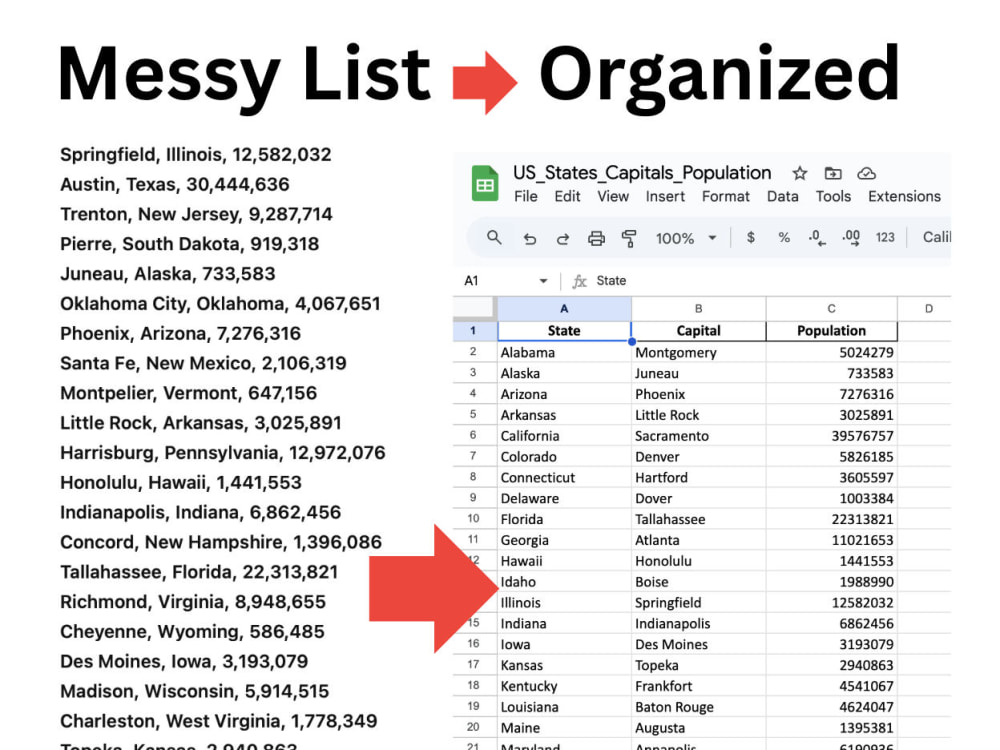This screenshot has width=1000, height=750.
Task: Select the Boise cell
Action: (698, 582)
